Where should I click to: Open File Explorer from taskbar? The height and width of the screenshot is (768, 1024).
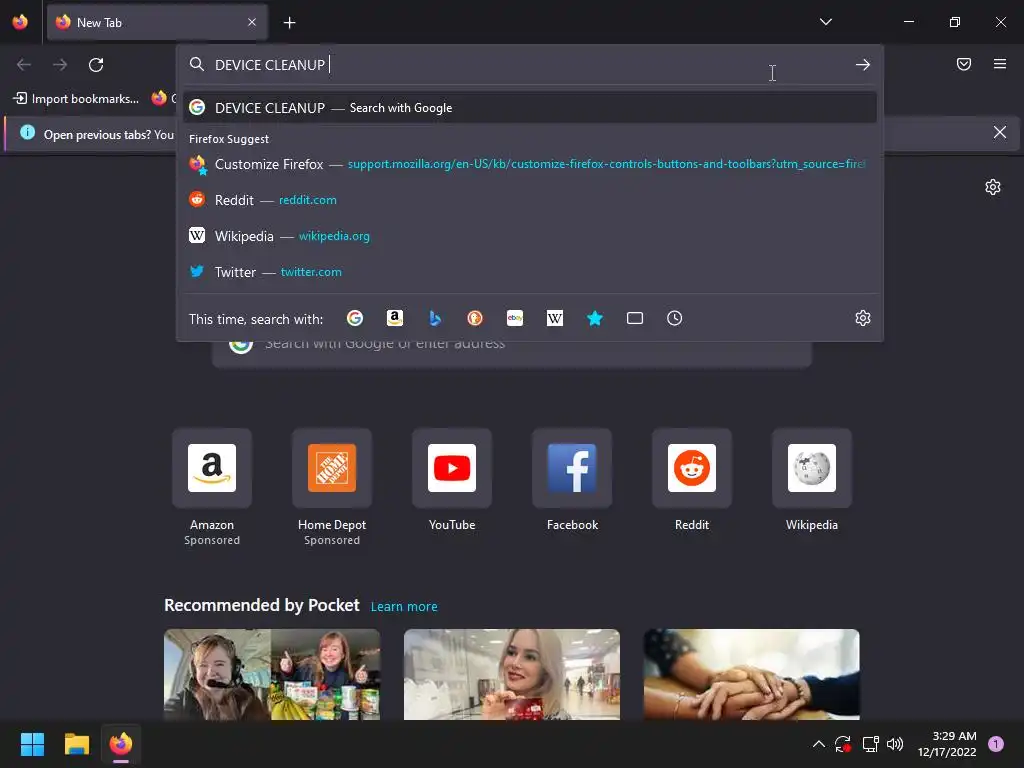point(76,744)
